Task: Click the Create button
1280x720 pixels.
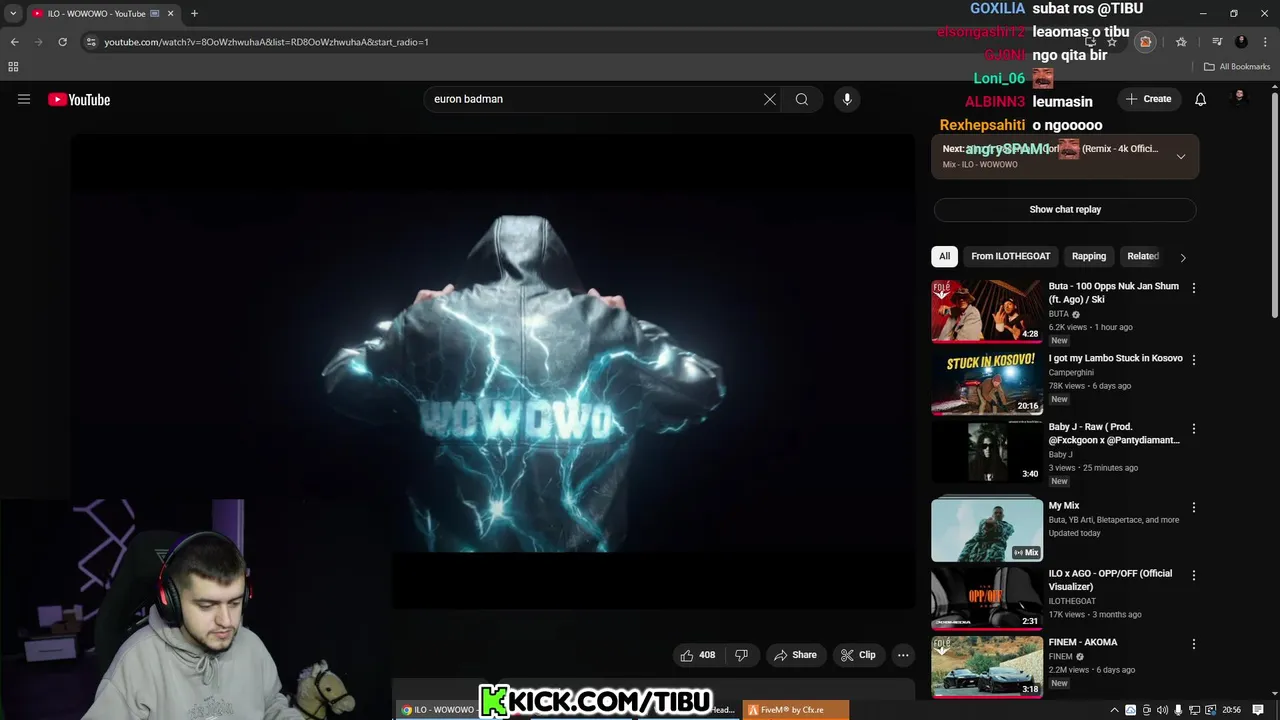Action: tap(1148, 99)
